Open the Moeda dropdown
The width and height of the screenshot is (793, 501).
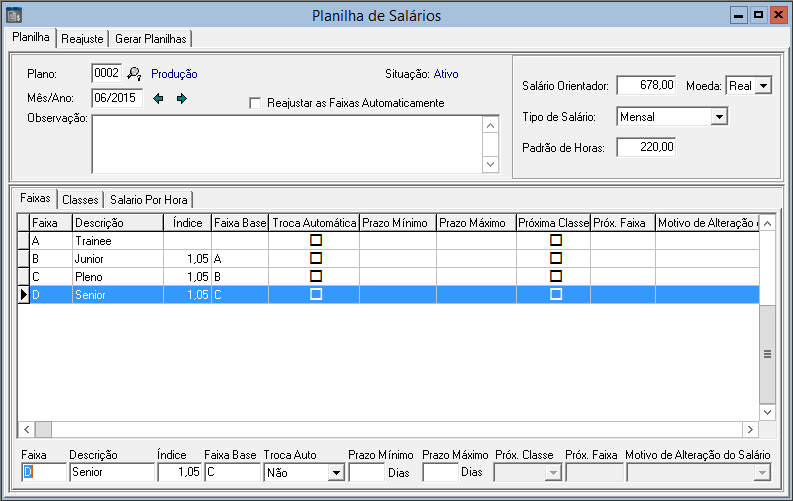(x=763, y=86)
